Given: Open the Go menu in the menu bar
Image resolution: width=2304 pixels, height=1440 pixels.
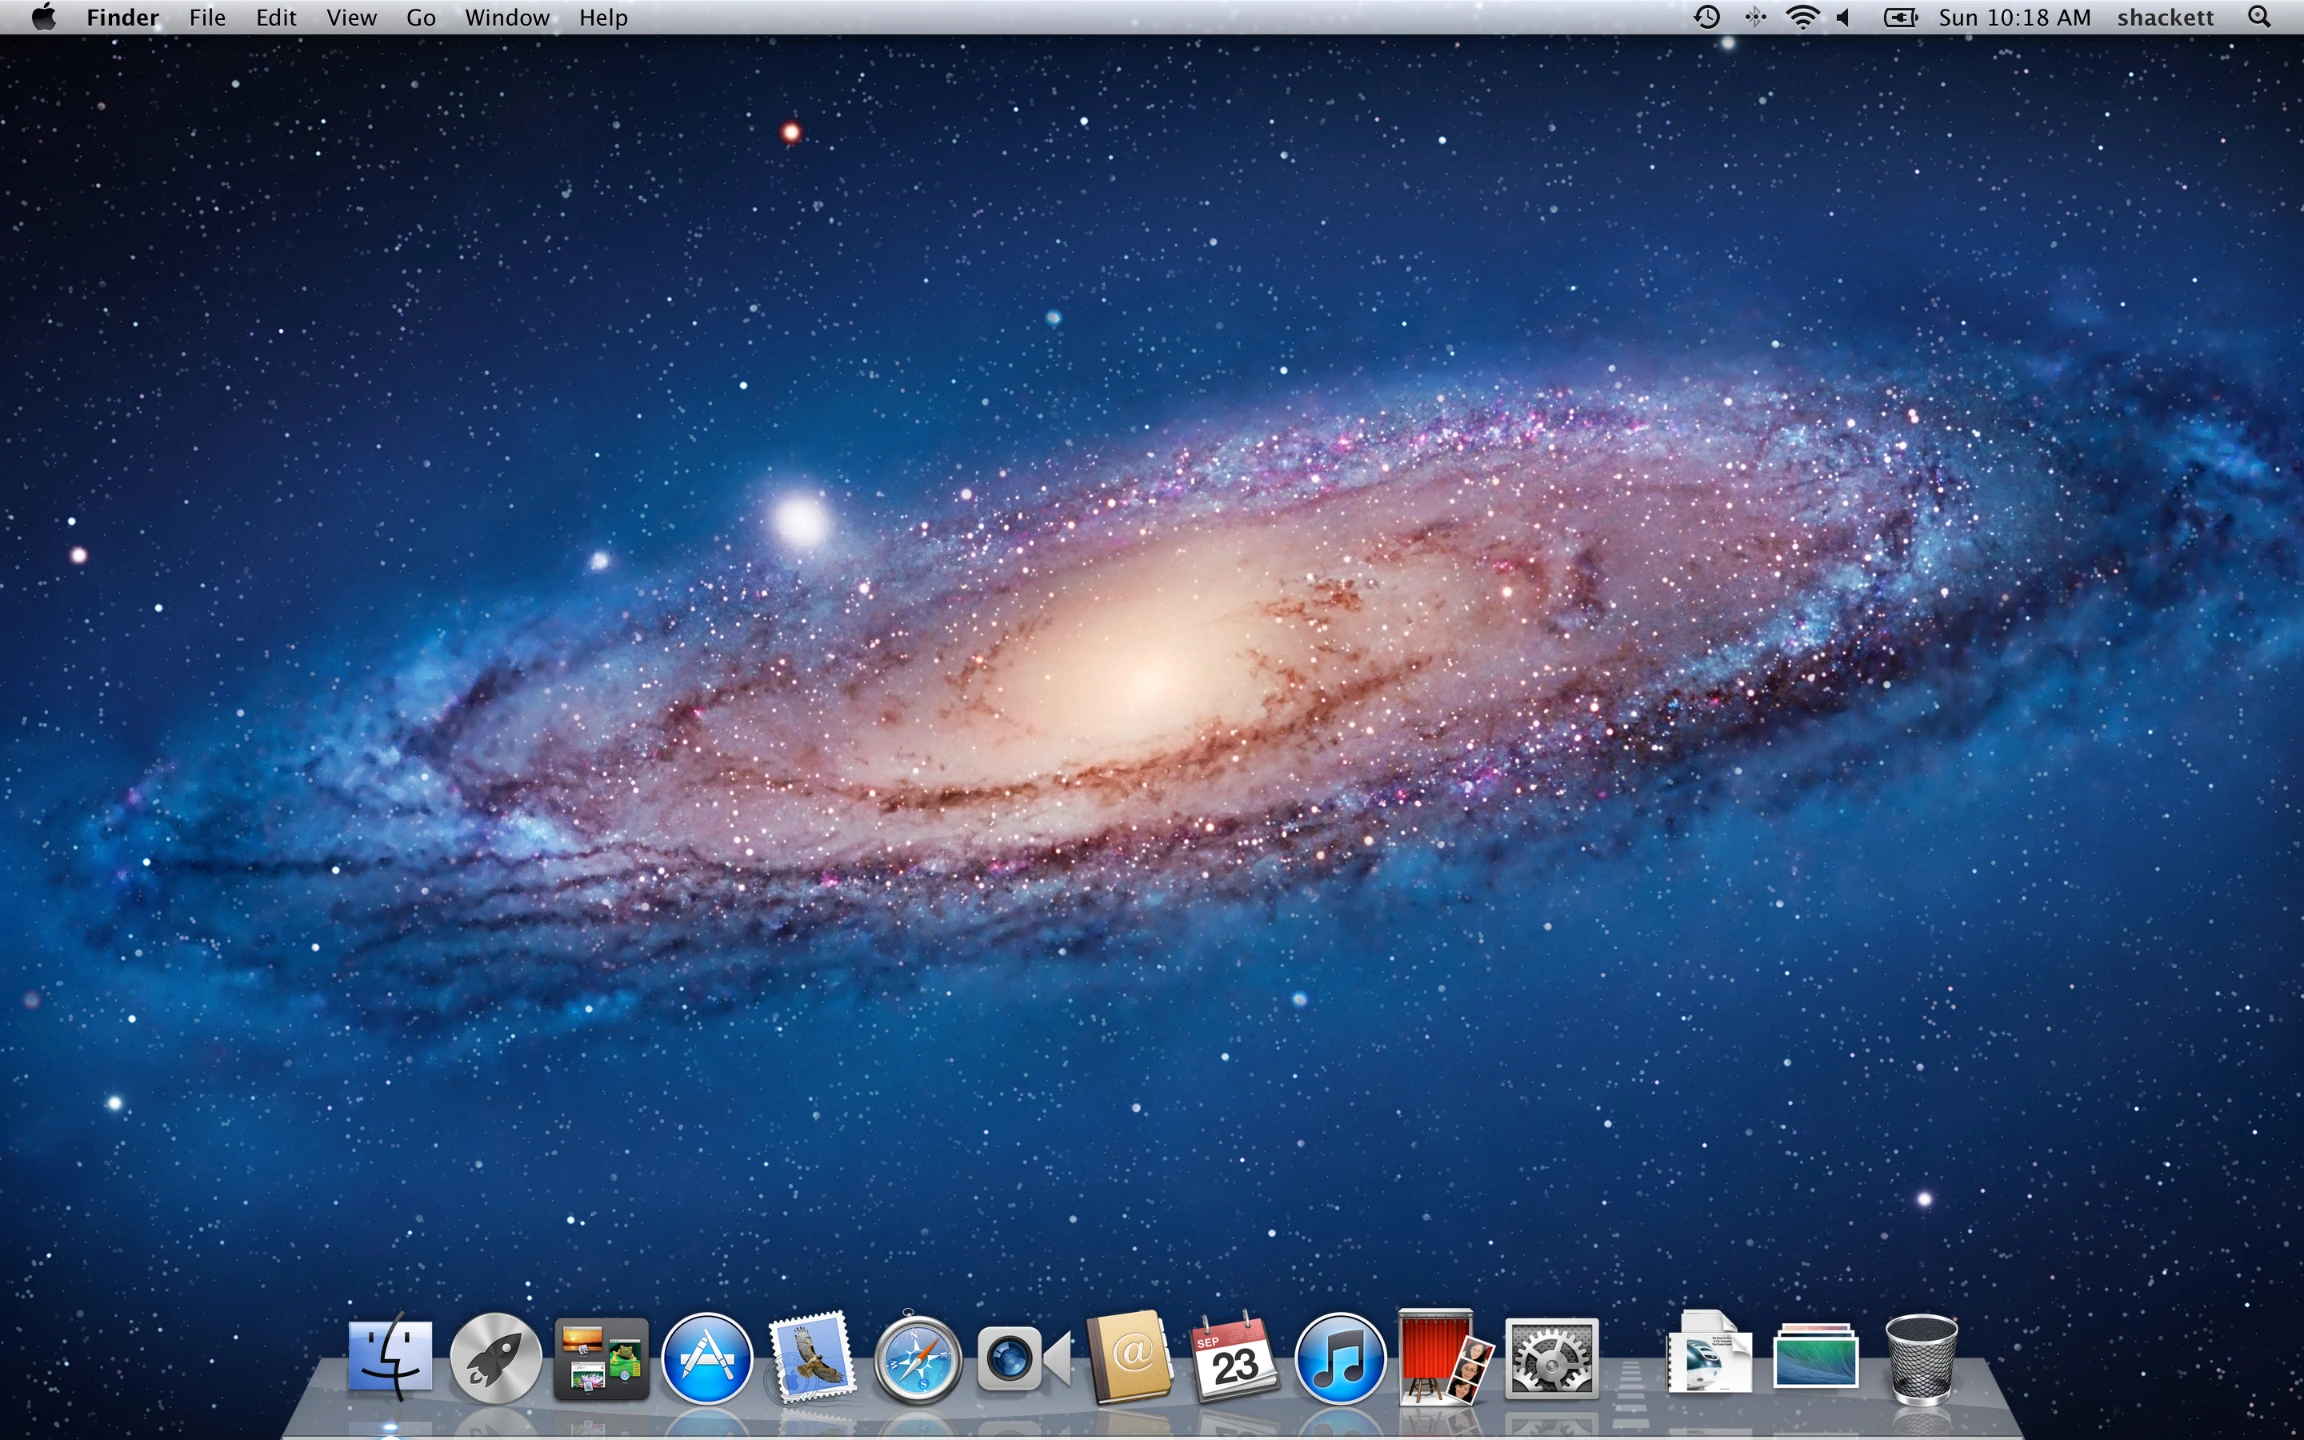Looking at the screenshot, I should click(x=420, y=17).
